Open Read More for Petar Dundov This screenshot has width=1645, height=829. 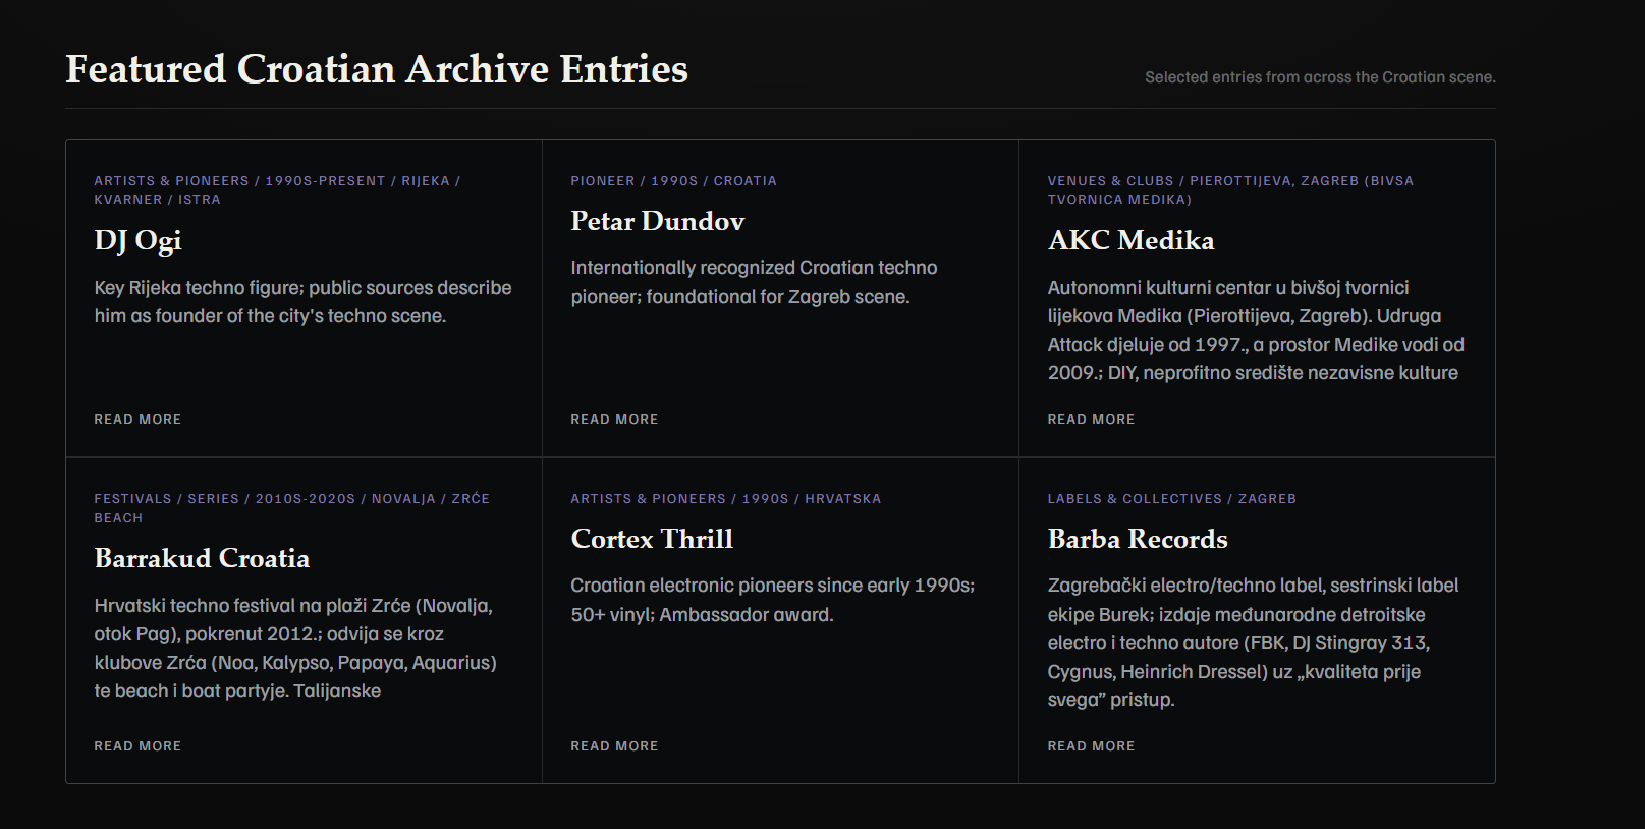[614, 419]
